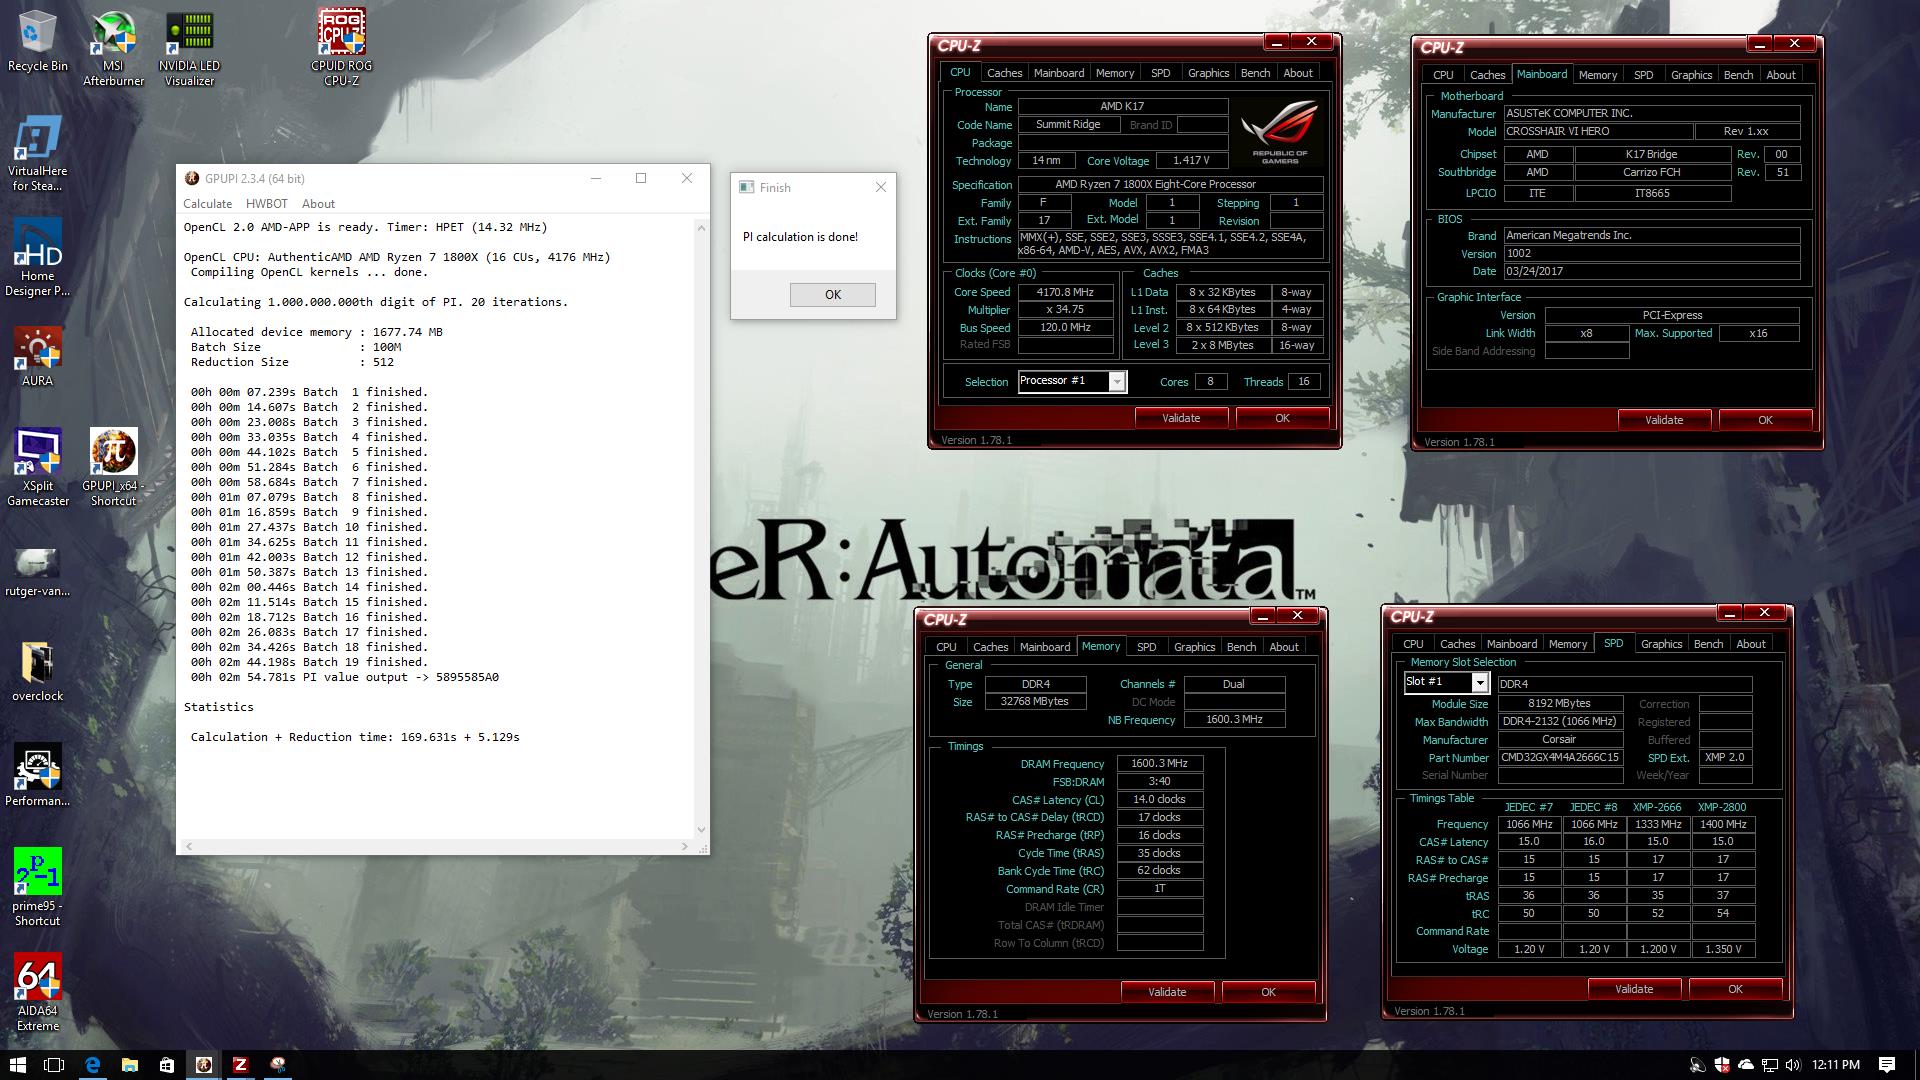Open Home Designer Pro desktop icon
1920x1080 pixels.
(37, 258)
